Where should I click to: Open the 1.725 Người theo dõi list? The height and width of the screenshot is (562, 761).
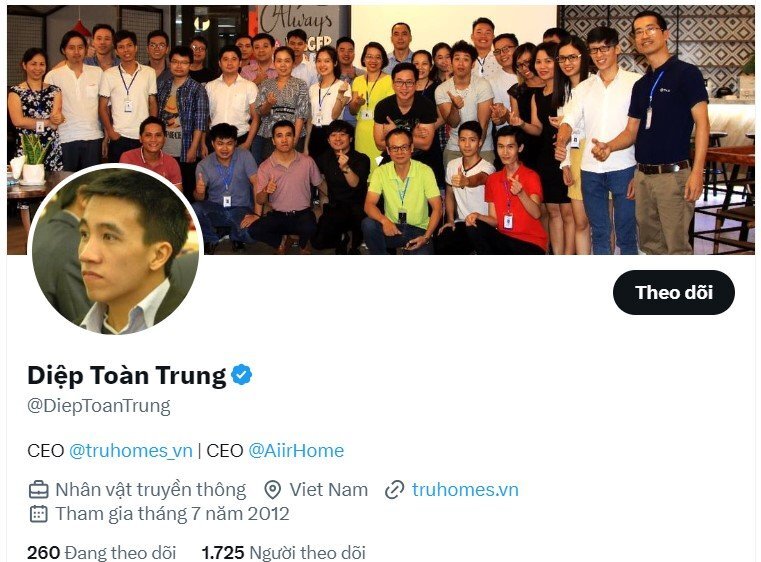283,552
